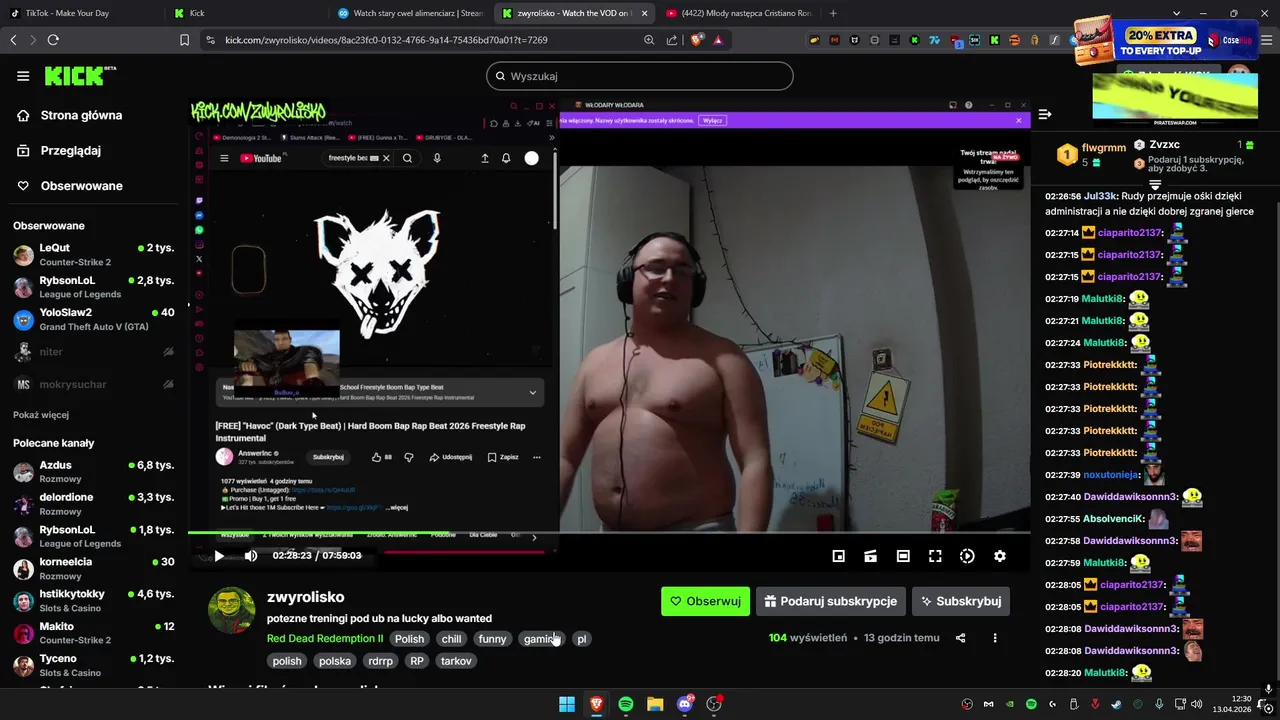Open the video's three-dot options menu
This screenshot has width=1280, height=720.
click(x=994, y=638)
